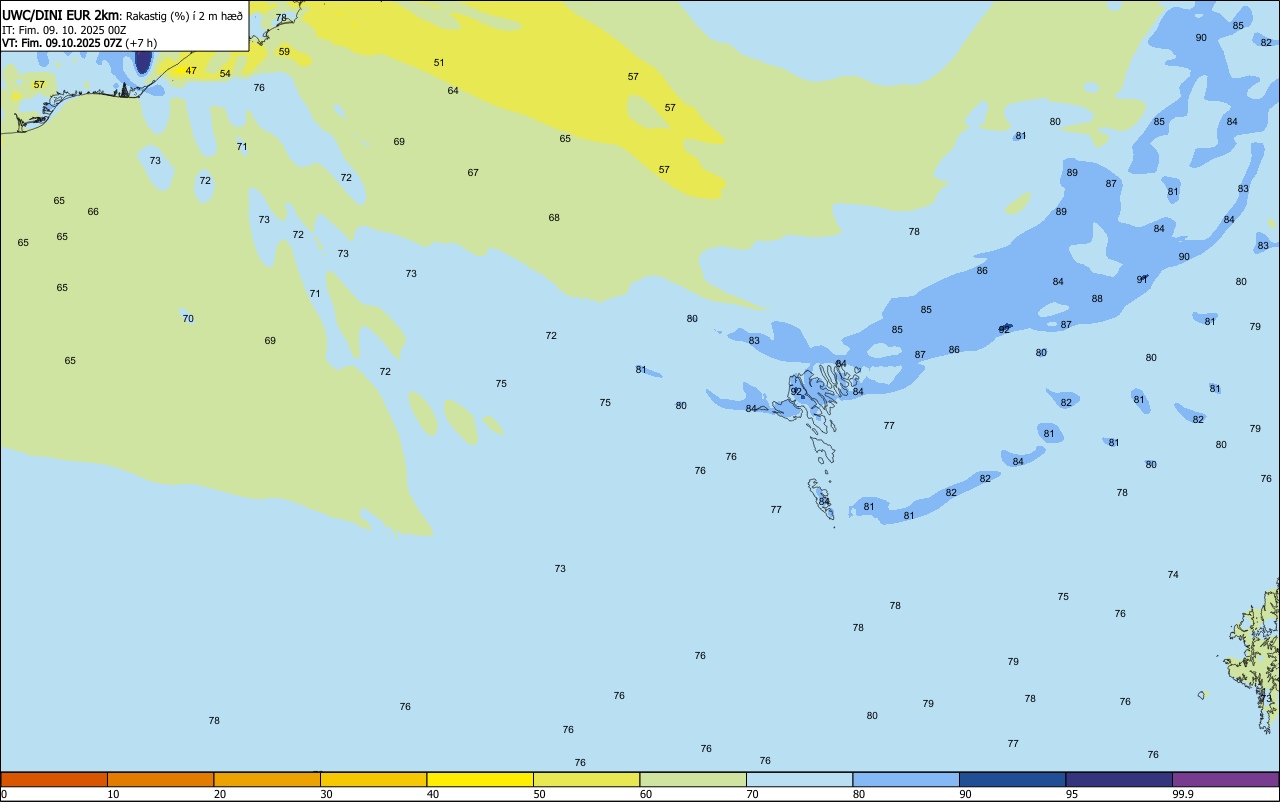Click the golden 30–40 legend swatch
Viewport: 1280px width, 802px height.
[x=373, y=779]
